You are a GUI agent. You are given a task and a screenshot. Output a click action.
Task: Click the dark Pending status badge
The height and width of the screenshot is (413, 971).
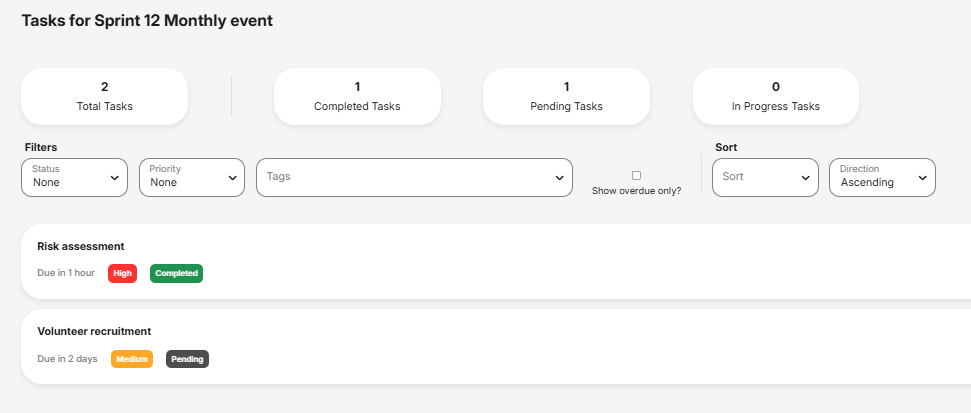[x=187, y=359]
